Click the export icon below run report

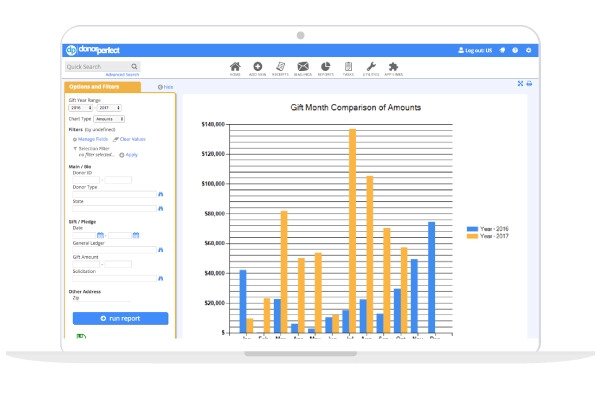point(81,336)
